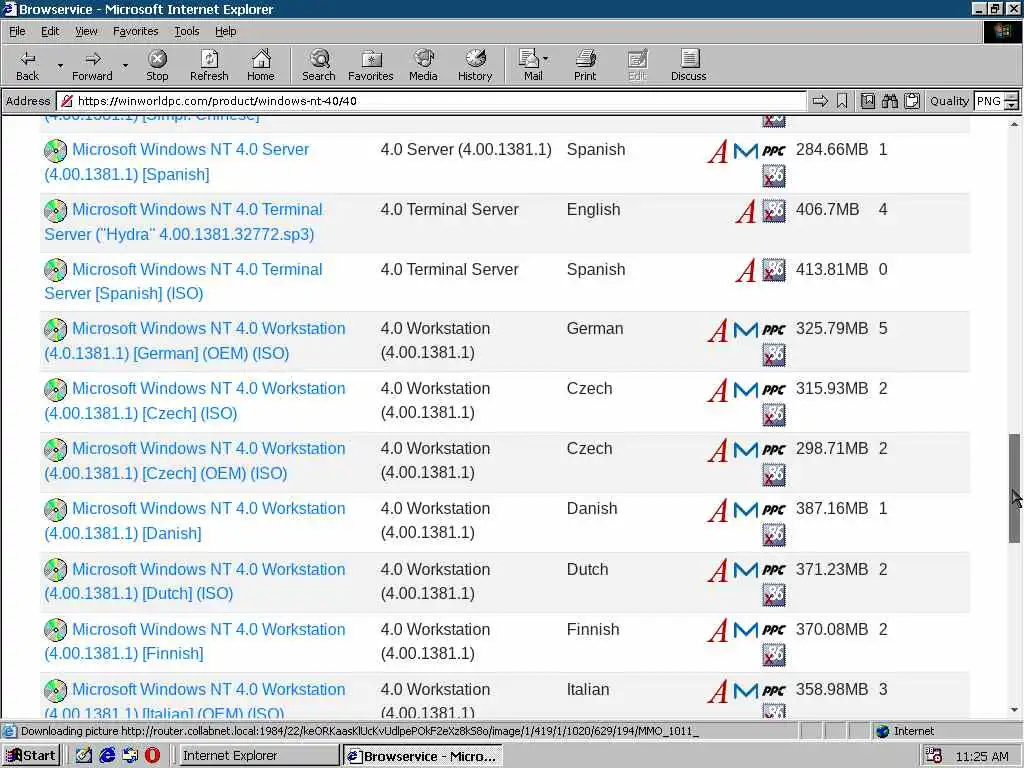1024x768 pixels.
Task: Open the Windows Start button
Action: pos(31,756)
